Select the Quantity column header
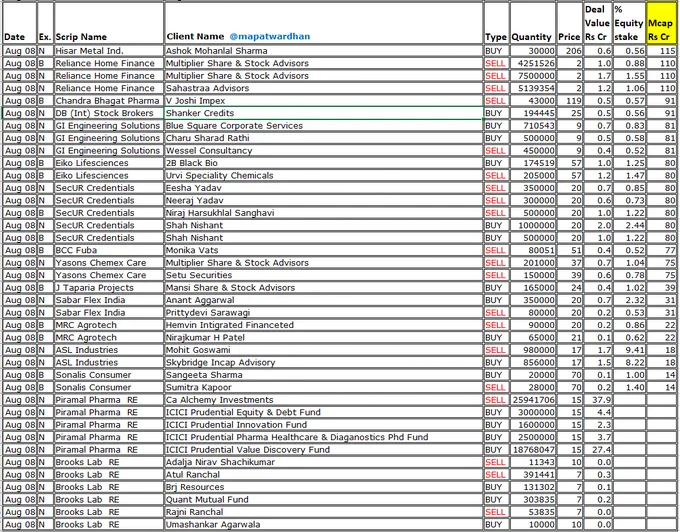This screenshot has width=680, height=532. (532, 23)
